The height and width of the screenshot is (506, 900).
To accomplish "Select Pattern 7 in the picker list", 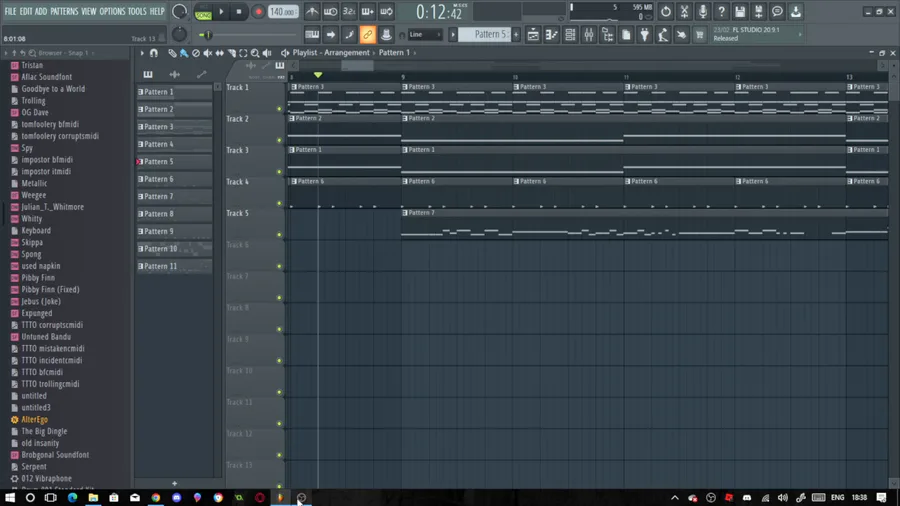I will 174,196.
